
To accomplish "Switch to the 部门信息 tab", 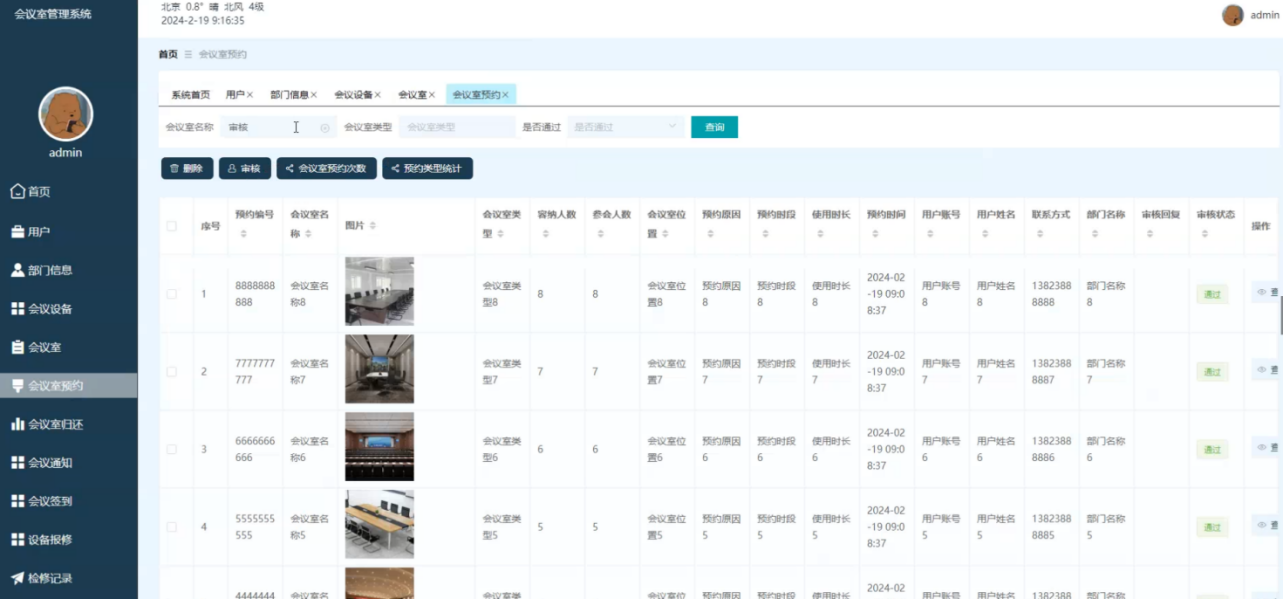I will 289,95.
